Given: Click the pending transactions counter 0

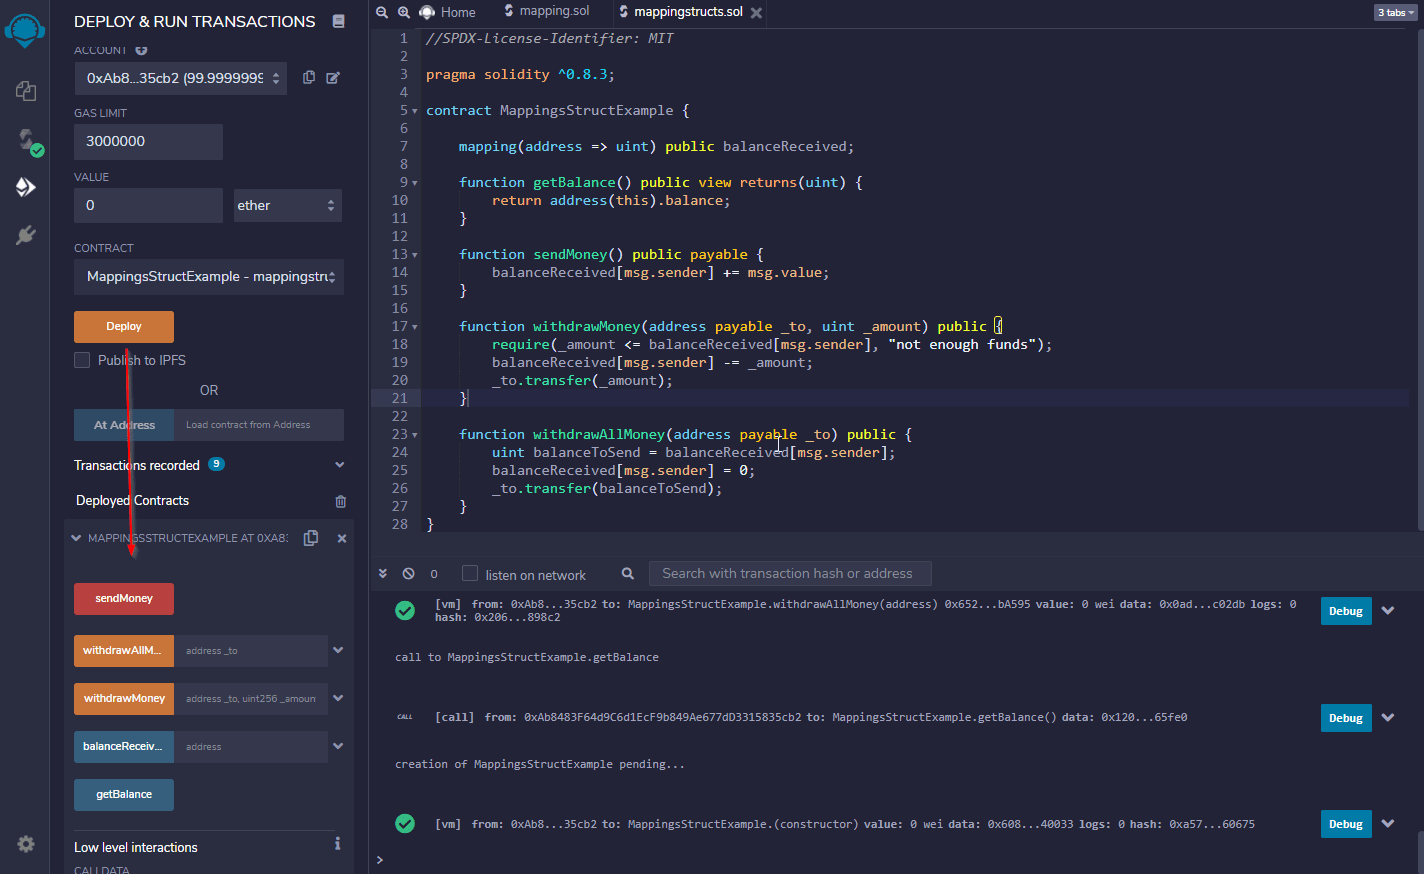Looking at the screenshot, I should pos(434,574).
